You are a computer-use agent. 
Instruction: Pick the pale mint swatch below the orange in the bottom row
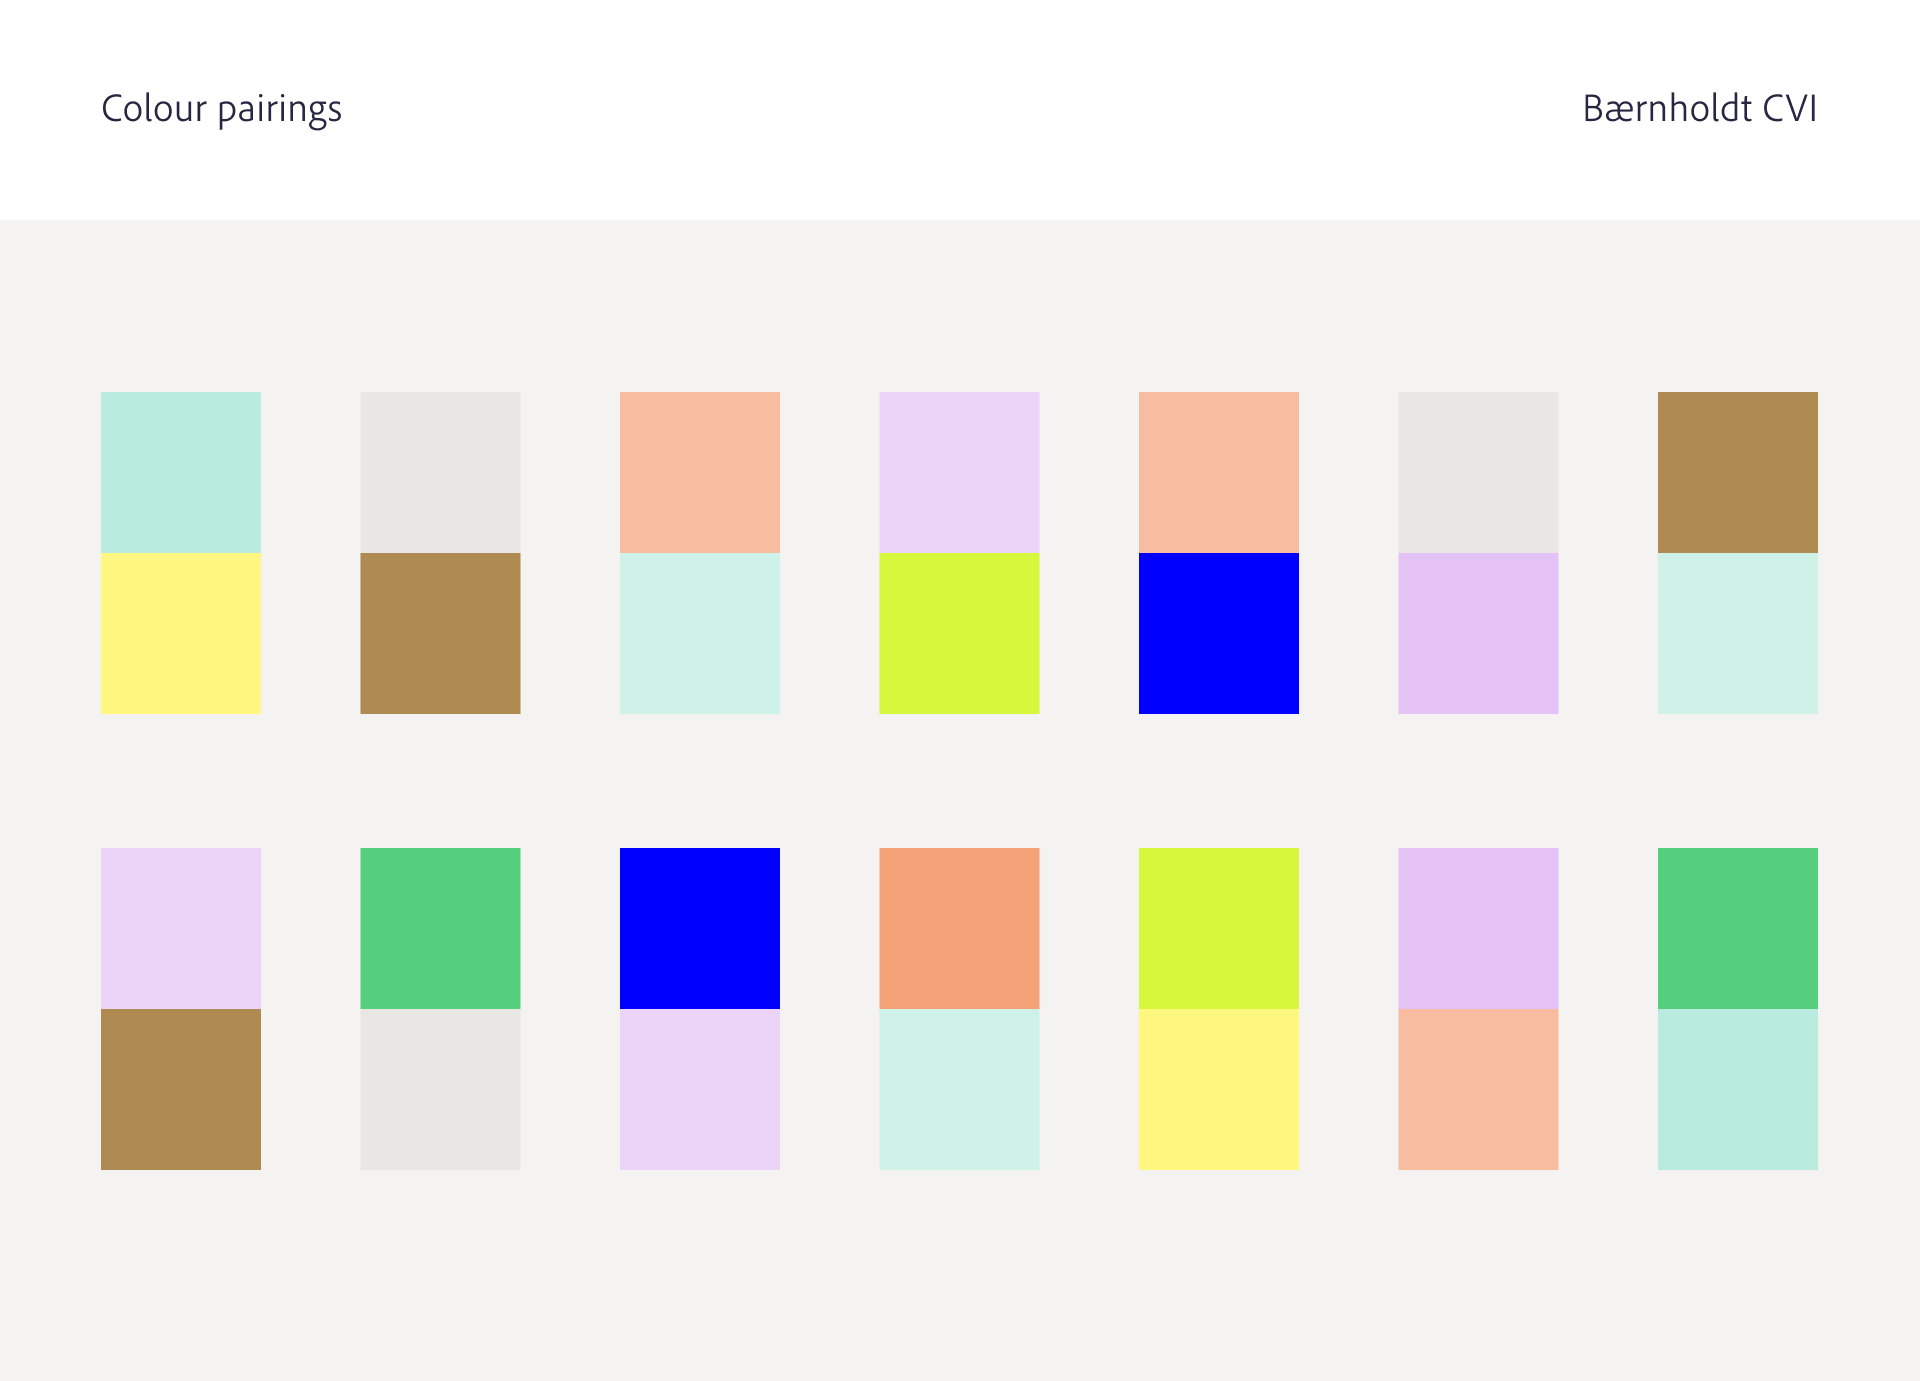point(959,1089)
